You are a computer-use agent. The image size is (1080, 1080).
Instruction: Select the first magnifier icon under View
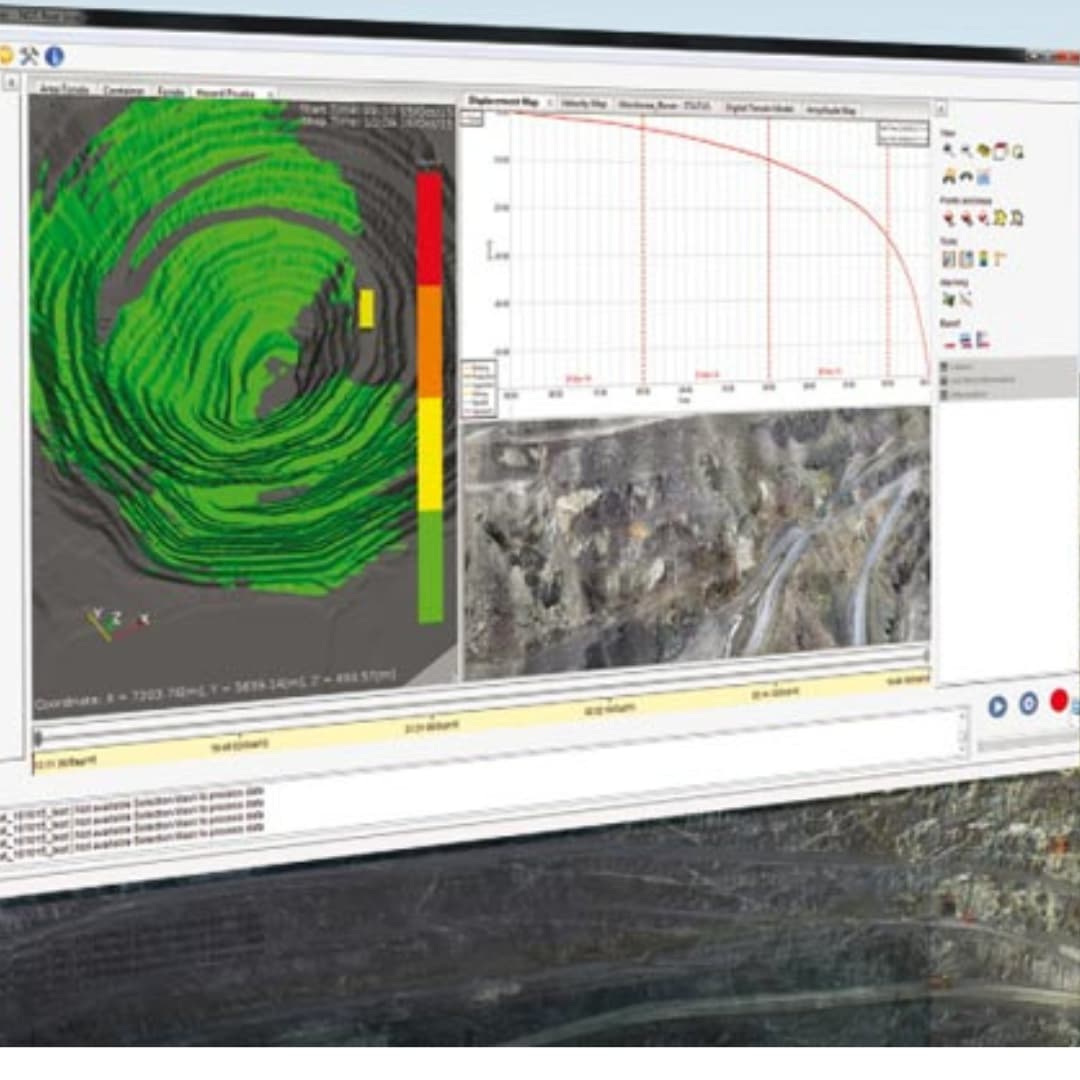tap(948, 150)
